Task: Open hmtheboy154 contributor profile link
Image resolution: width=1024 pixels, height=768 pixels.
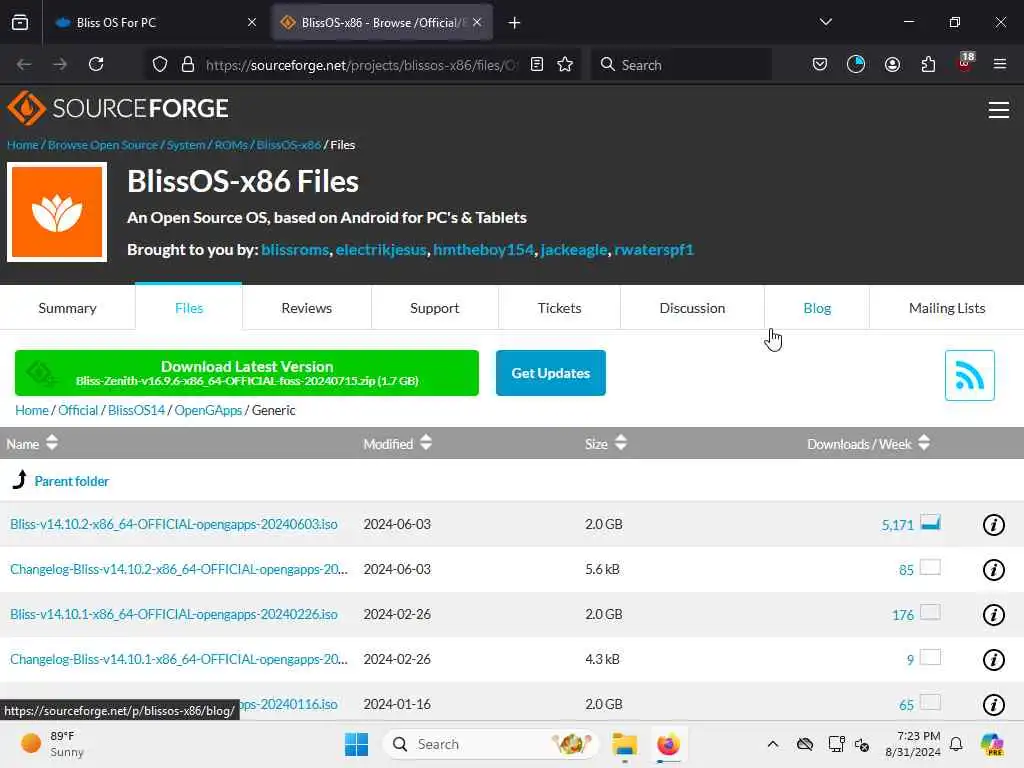Action: tap(483, 249)
